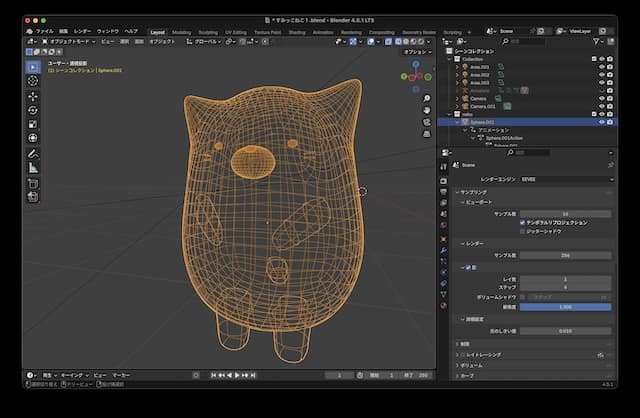Image resolution: width=640 pixels, height=418 pixels.
Task: Uncheck テンポラルリプロジェクション option
Action: point(522,222)
